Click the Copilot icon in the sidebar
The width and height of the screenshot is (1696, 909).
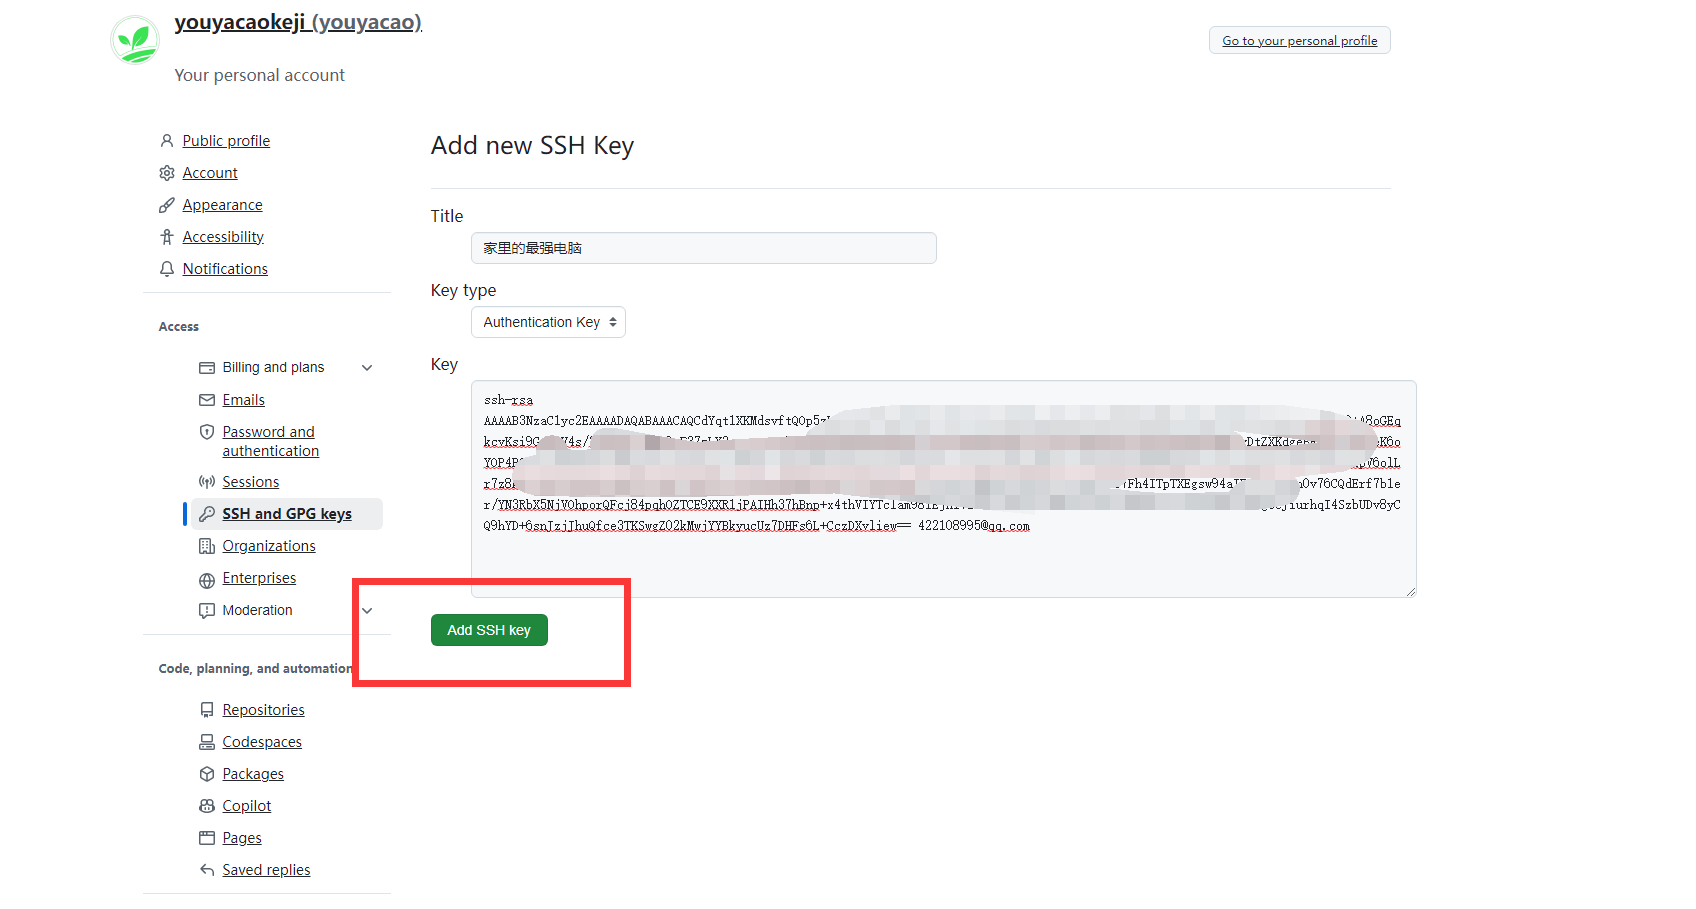206,805
